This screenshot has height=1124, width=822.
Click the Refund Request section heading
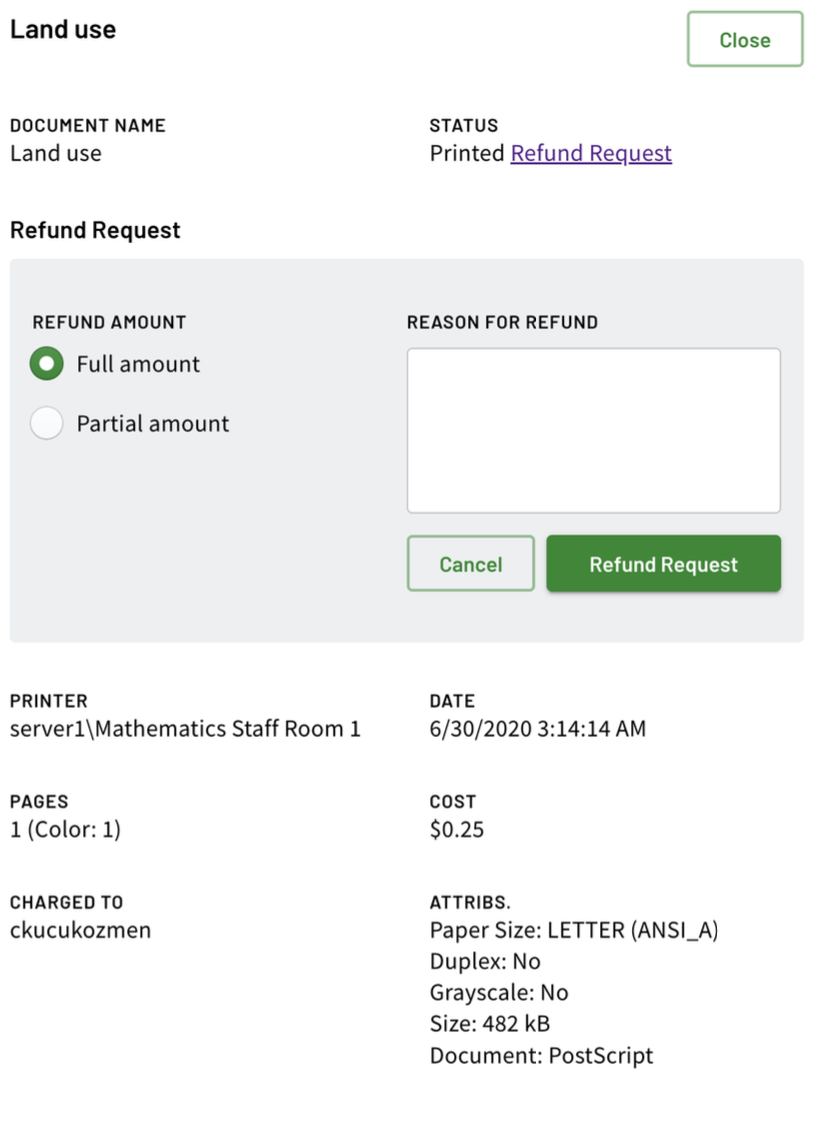pyautogui.click(x=95, y=230)
